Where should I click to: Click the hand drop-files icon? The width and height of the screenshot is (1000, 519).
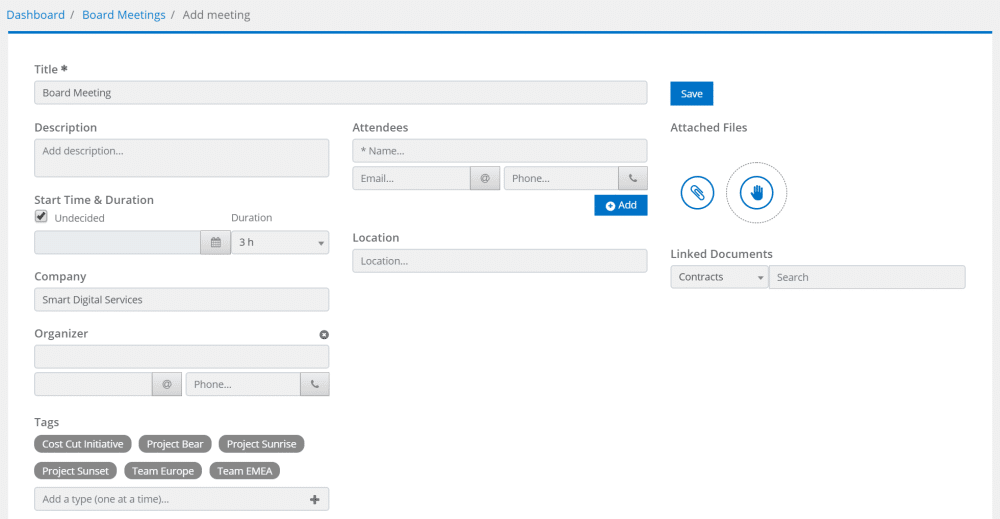pos(756,193)
